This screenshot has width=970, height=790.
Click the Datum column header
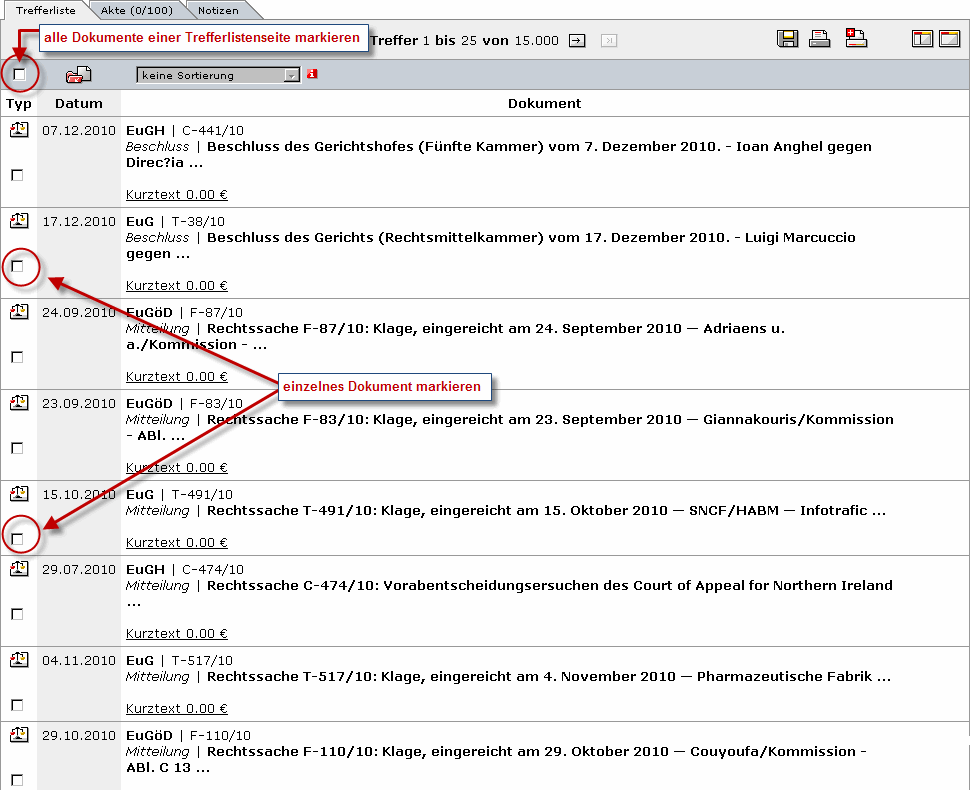79,103
